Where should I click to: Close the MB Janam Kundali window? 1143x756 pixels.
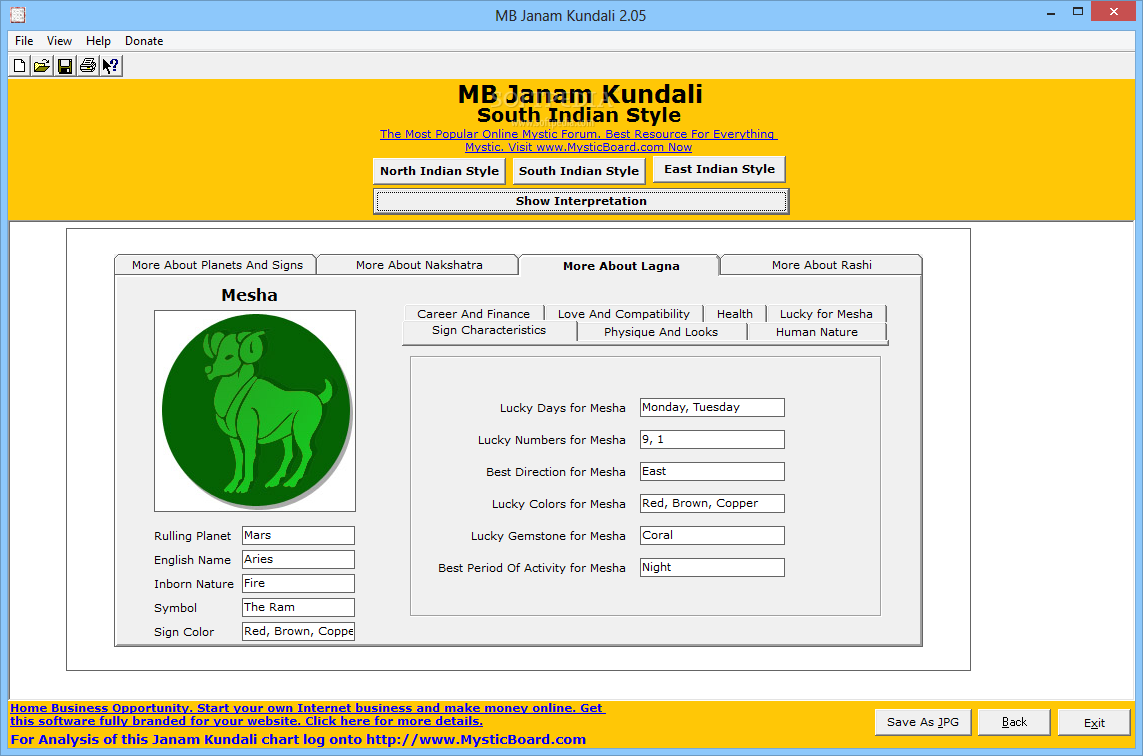click(1114, 12)
